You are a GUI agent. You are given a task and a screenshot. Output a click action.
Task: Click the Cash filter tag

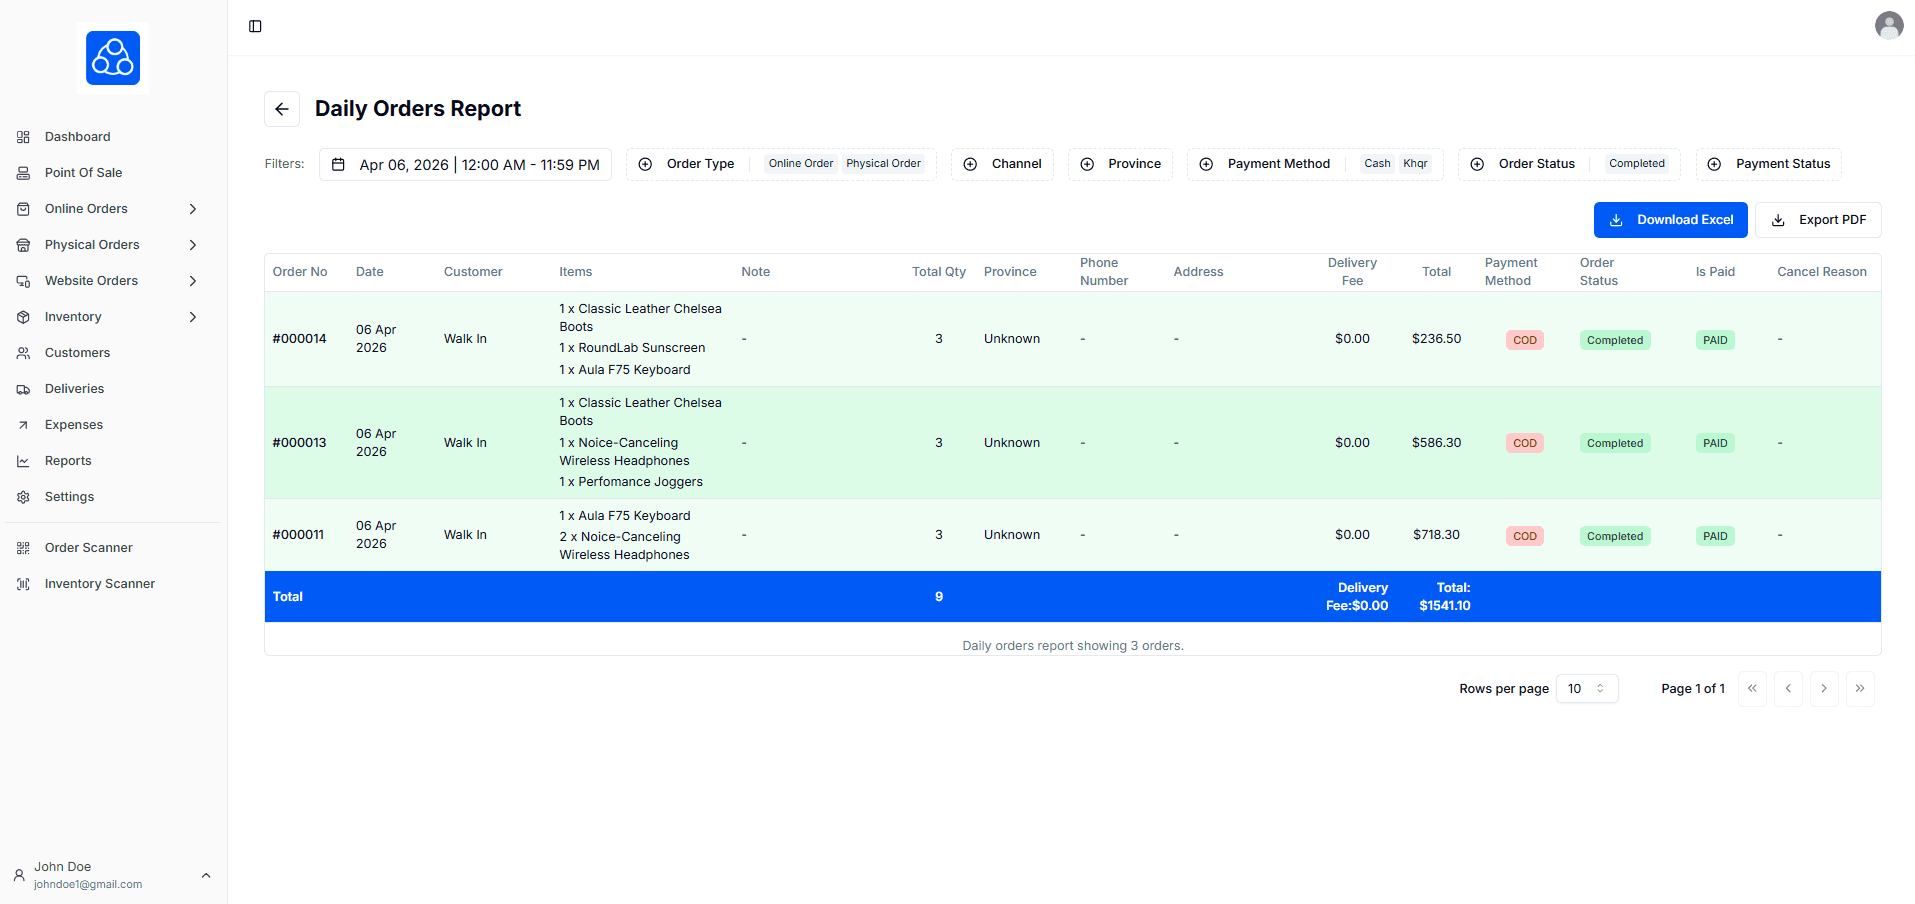click(x=1377, y=164)
